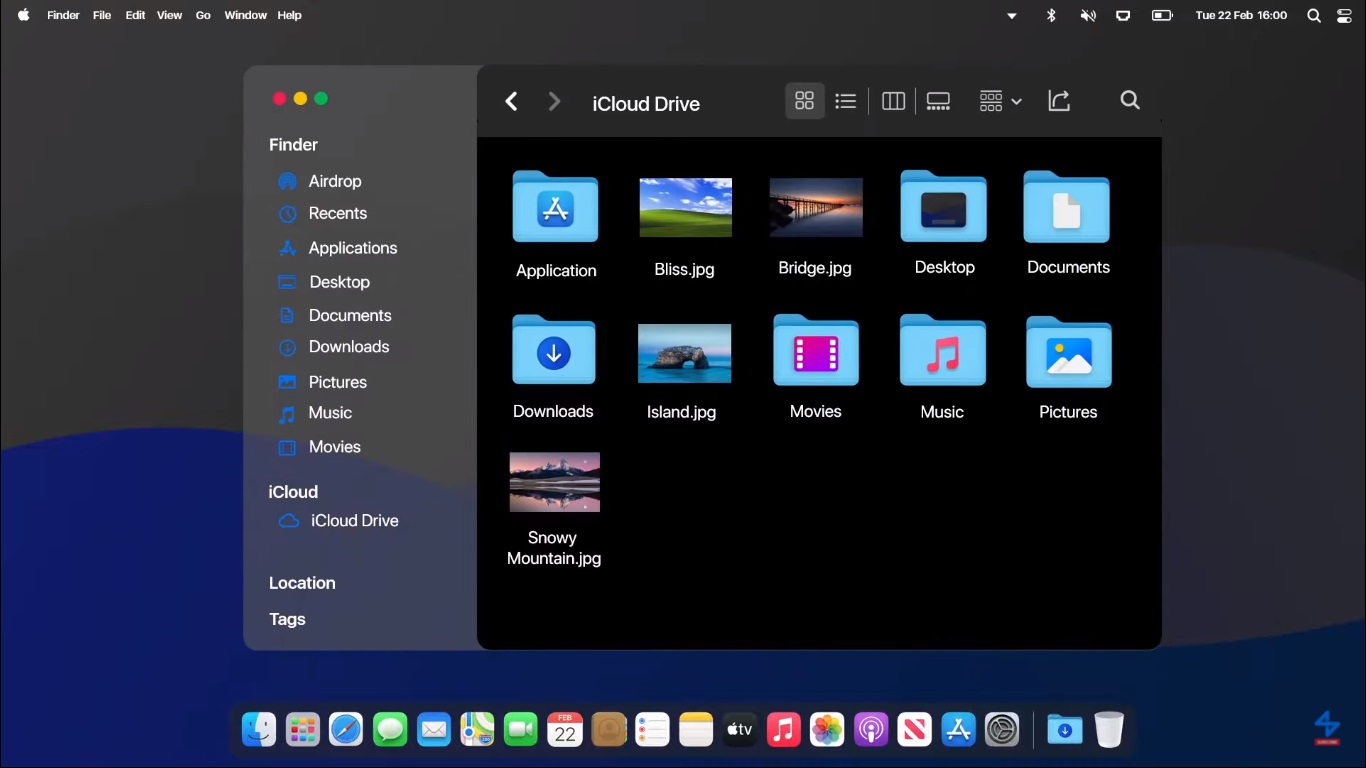Toggle Bluetooth from the menu bar
Screen dimensions: 1366x768
[1051, 16]
